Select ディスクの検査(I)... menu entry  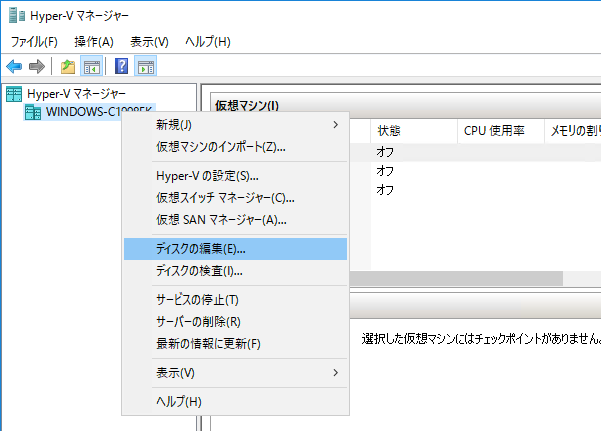click(235, 271)
